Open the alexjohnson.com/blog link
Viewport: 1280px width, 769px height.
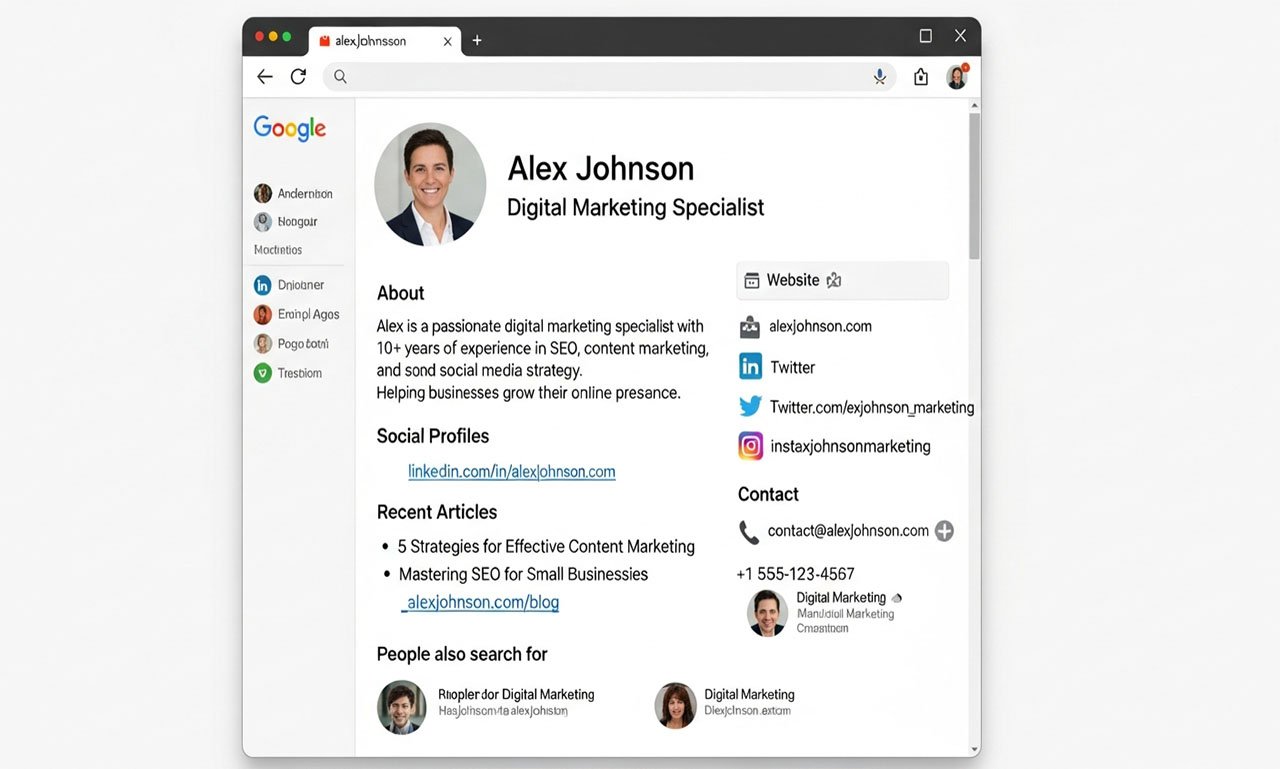481,603
